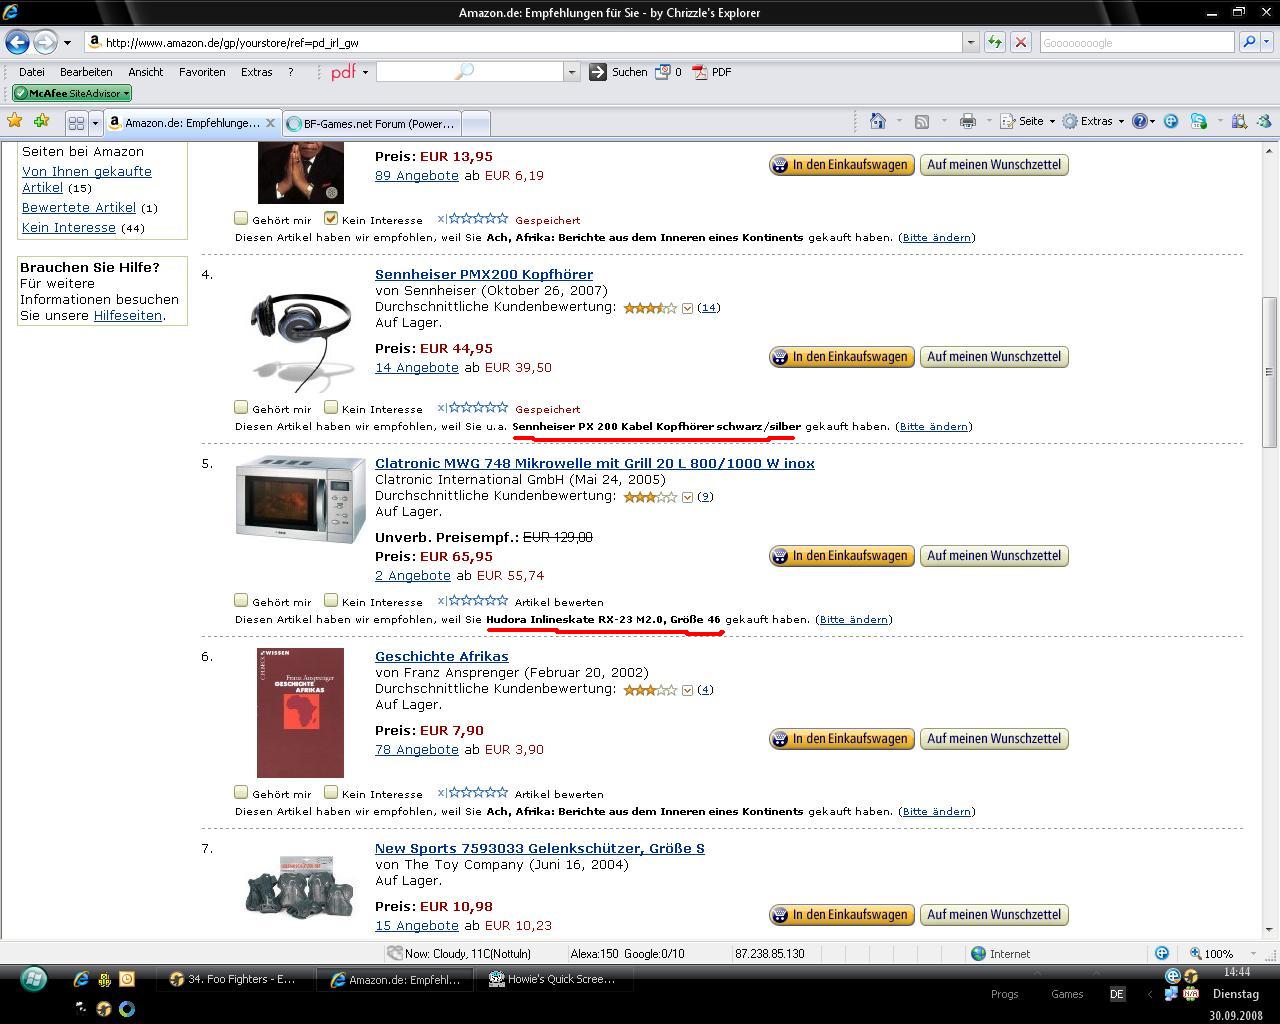
Task: Launch Internet Explorer from quick launch
Action: (x=81, y=979)
